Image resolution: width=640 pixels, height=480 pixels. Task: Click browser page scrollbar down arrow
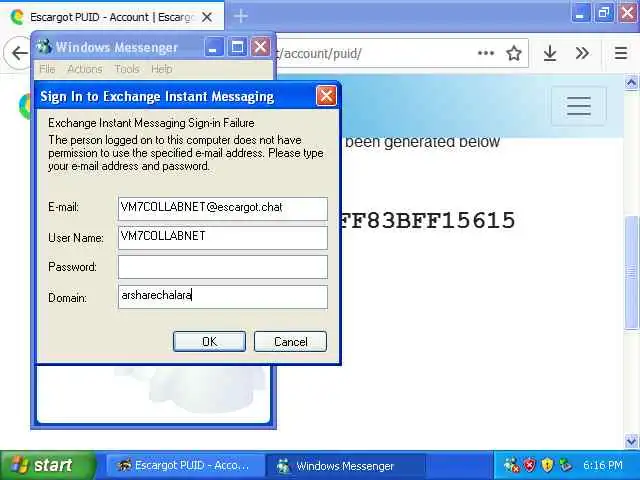pos(631,441)
